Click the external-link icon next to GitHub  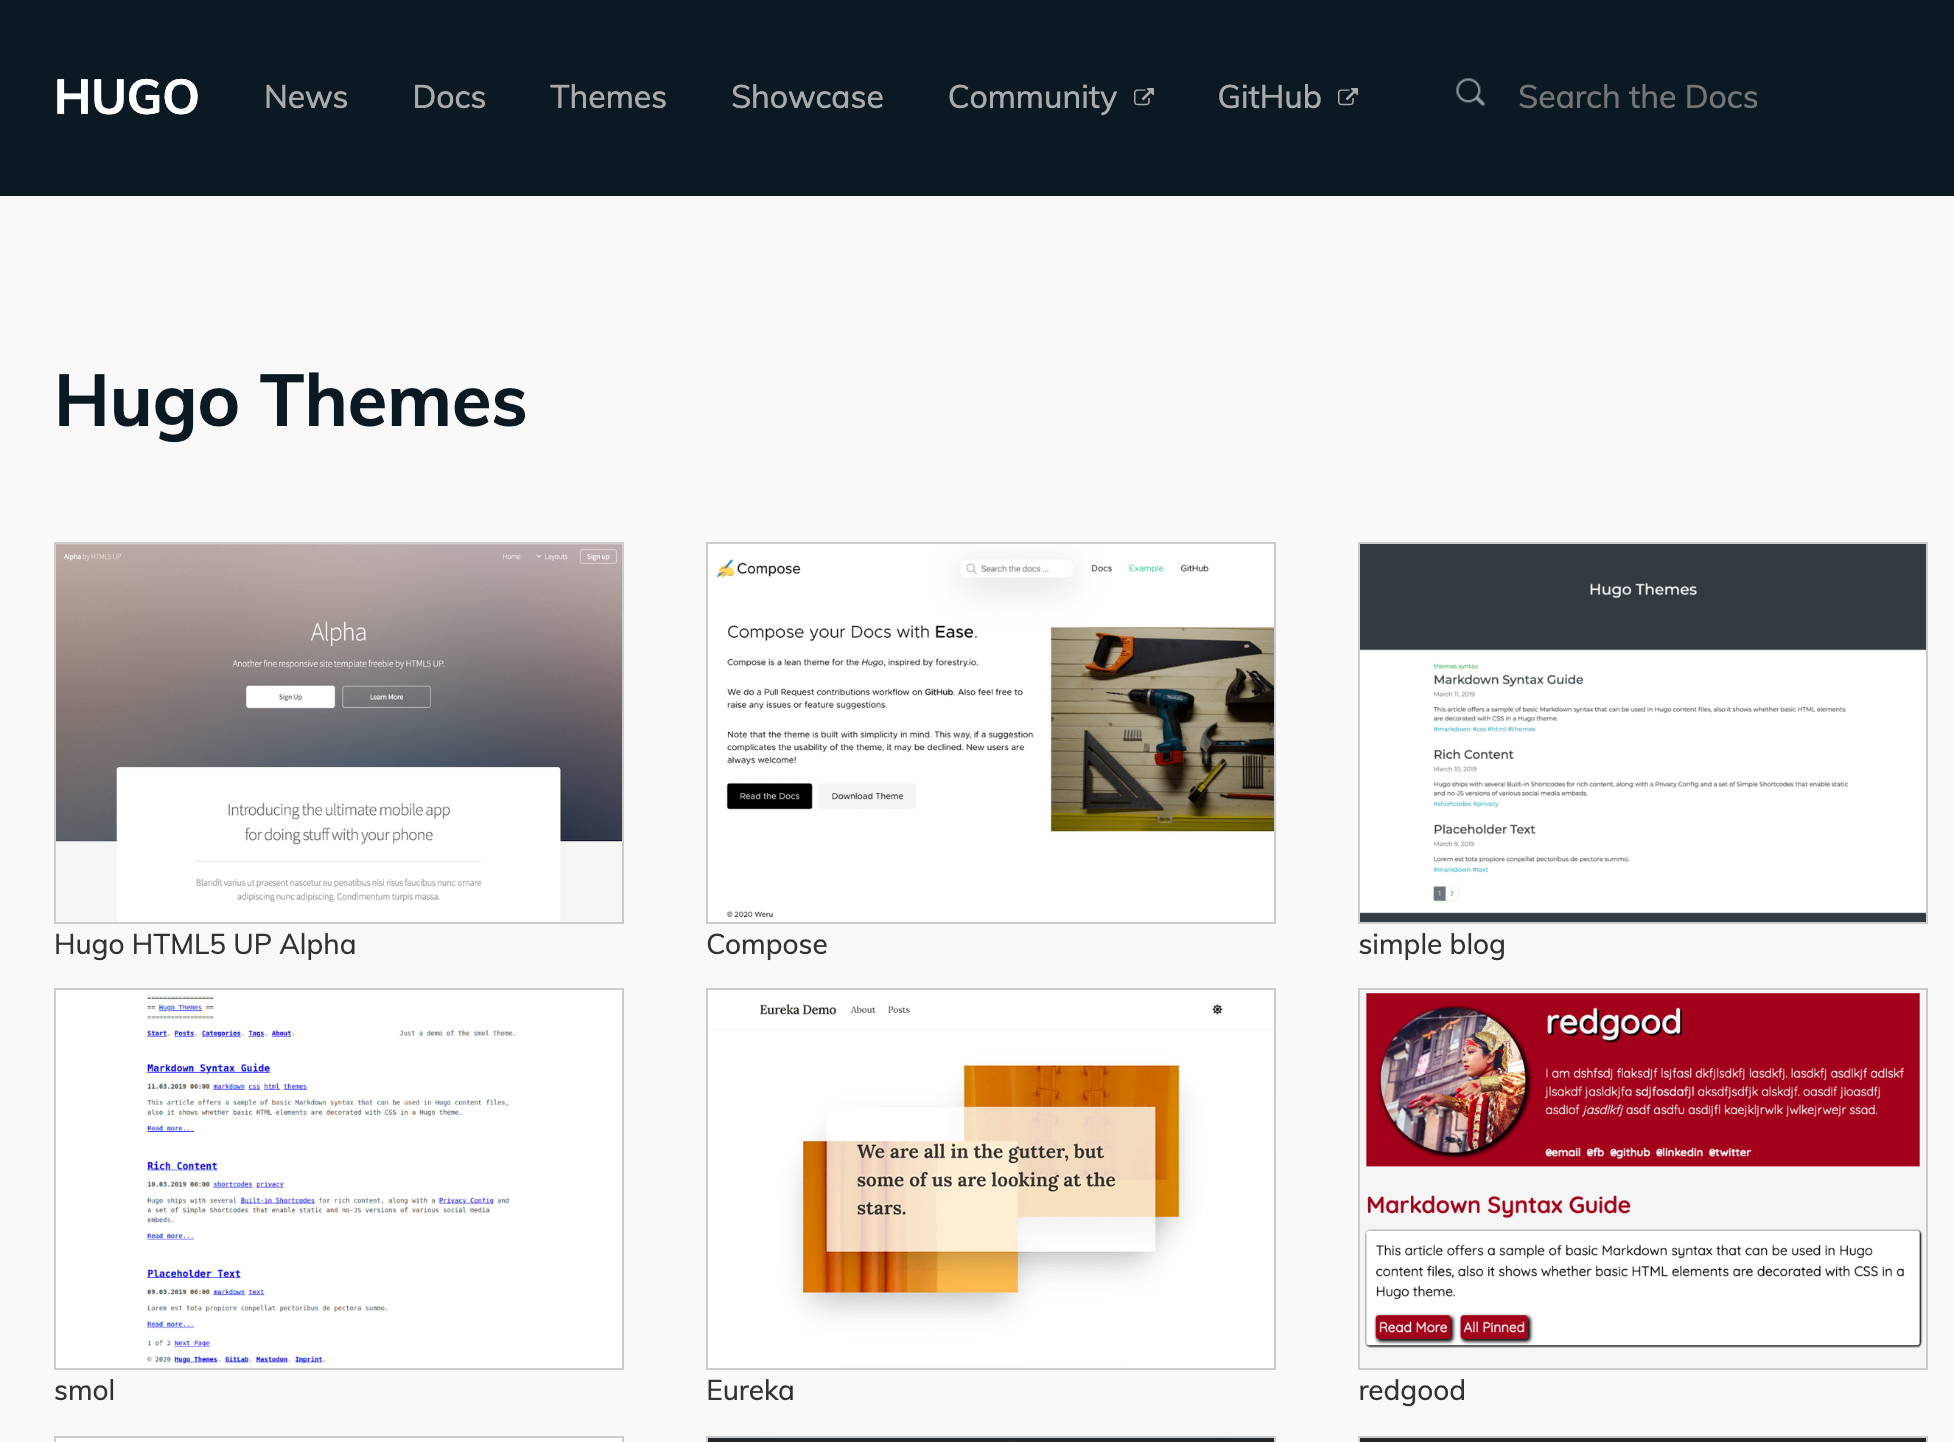(1347, 97)
